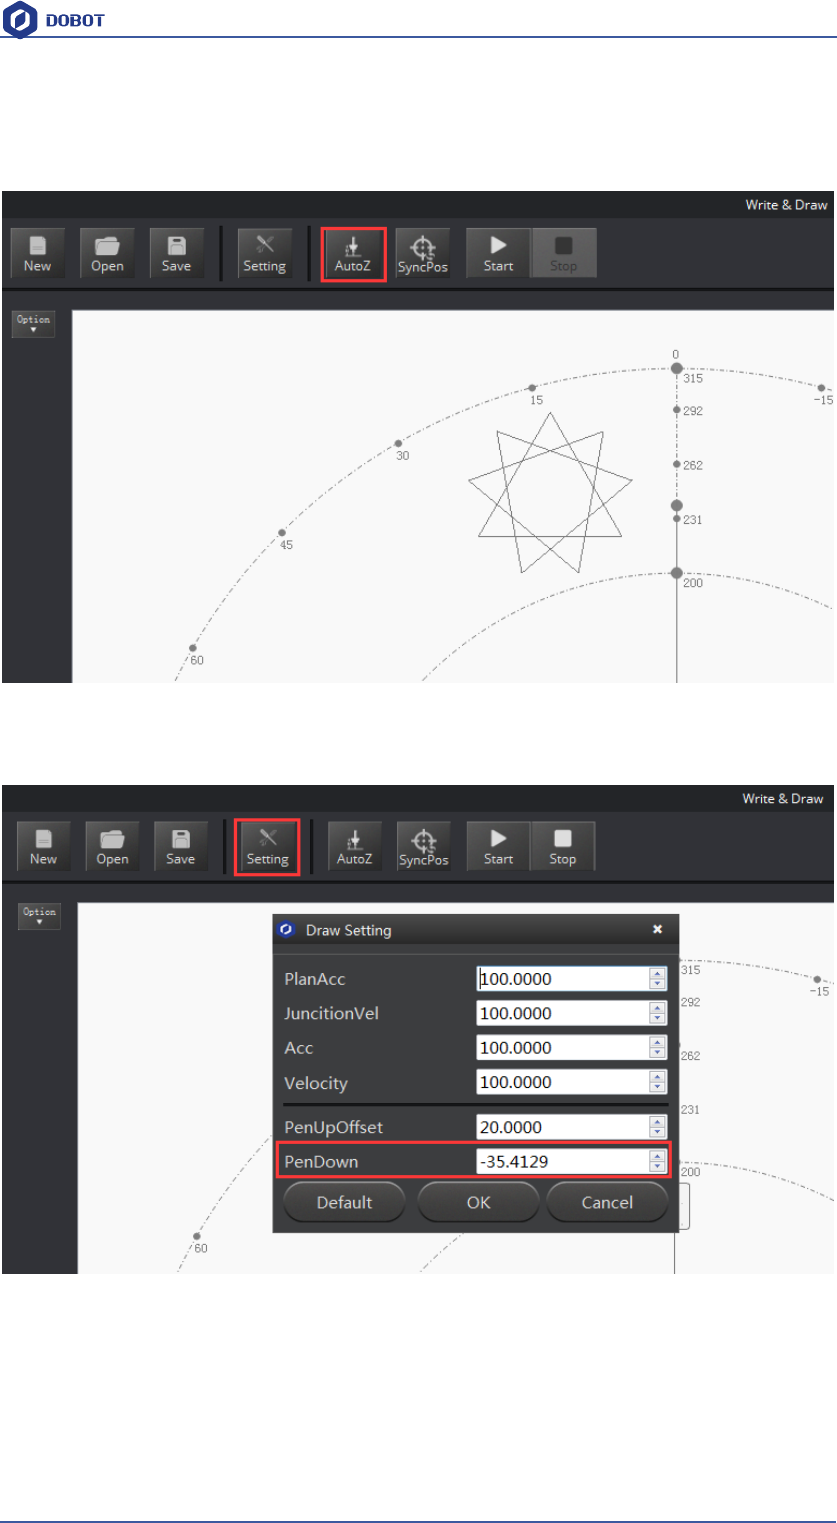The width and height of the screenshot is (837, 1523).
Task: Click highlighted Setting button in lower screenshot
Action: click(267, 847)
